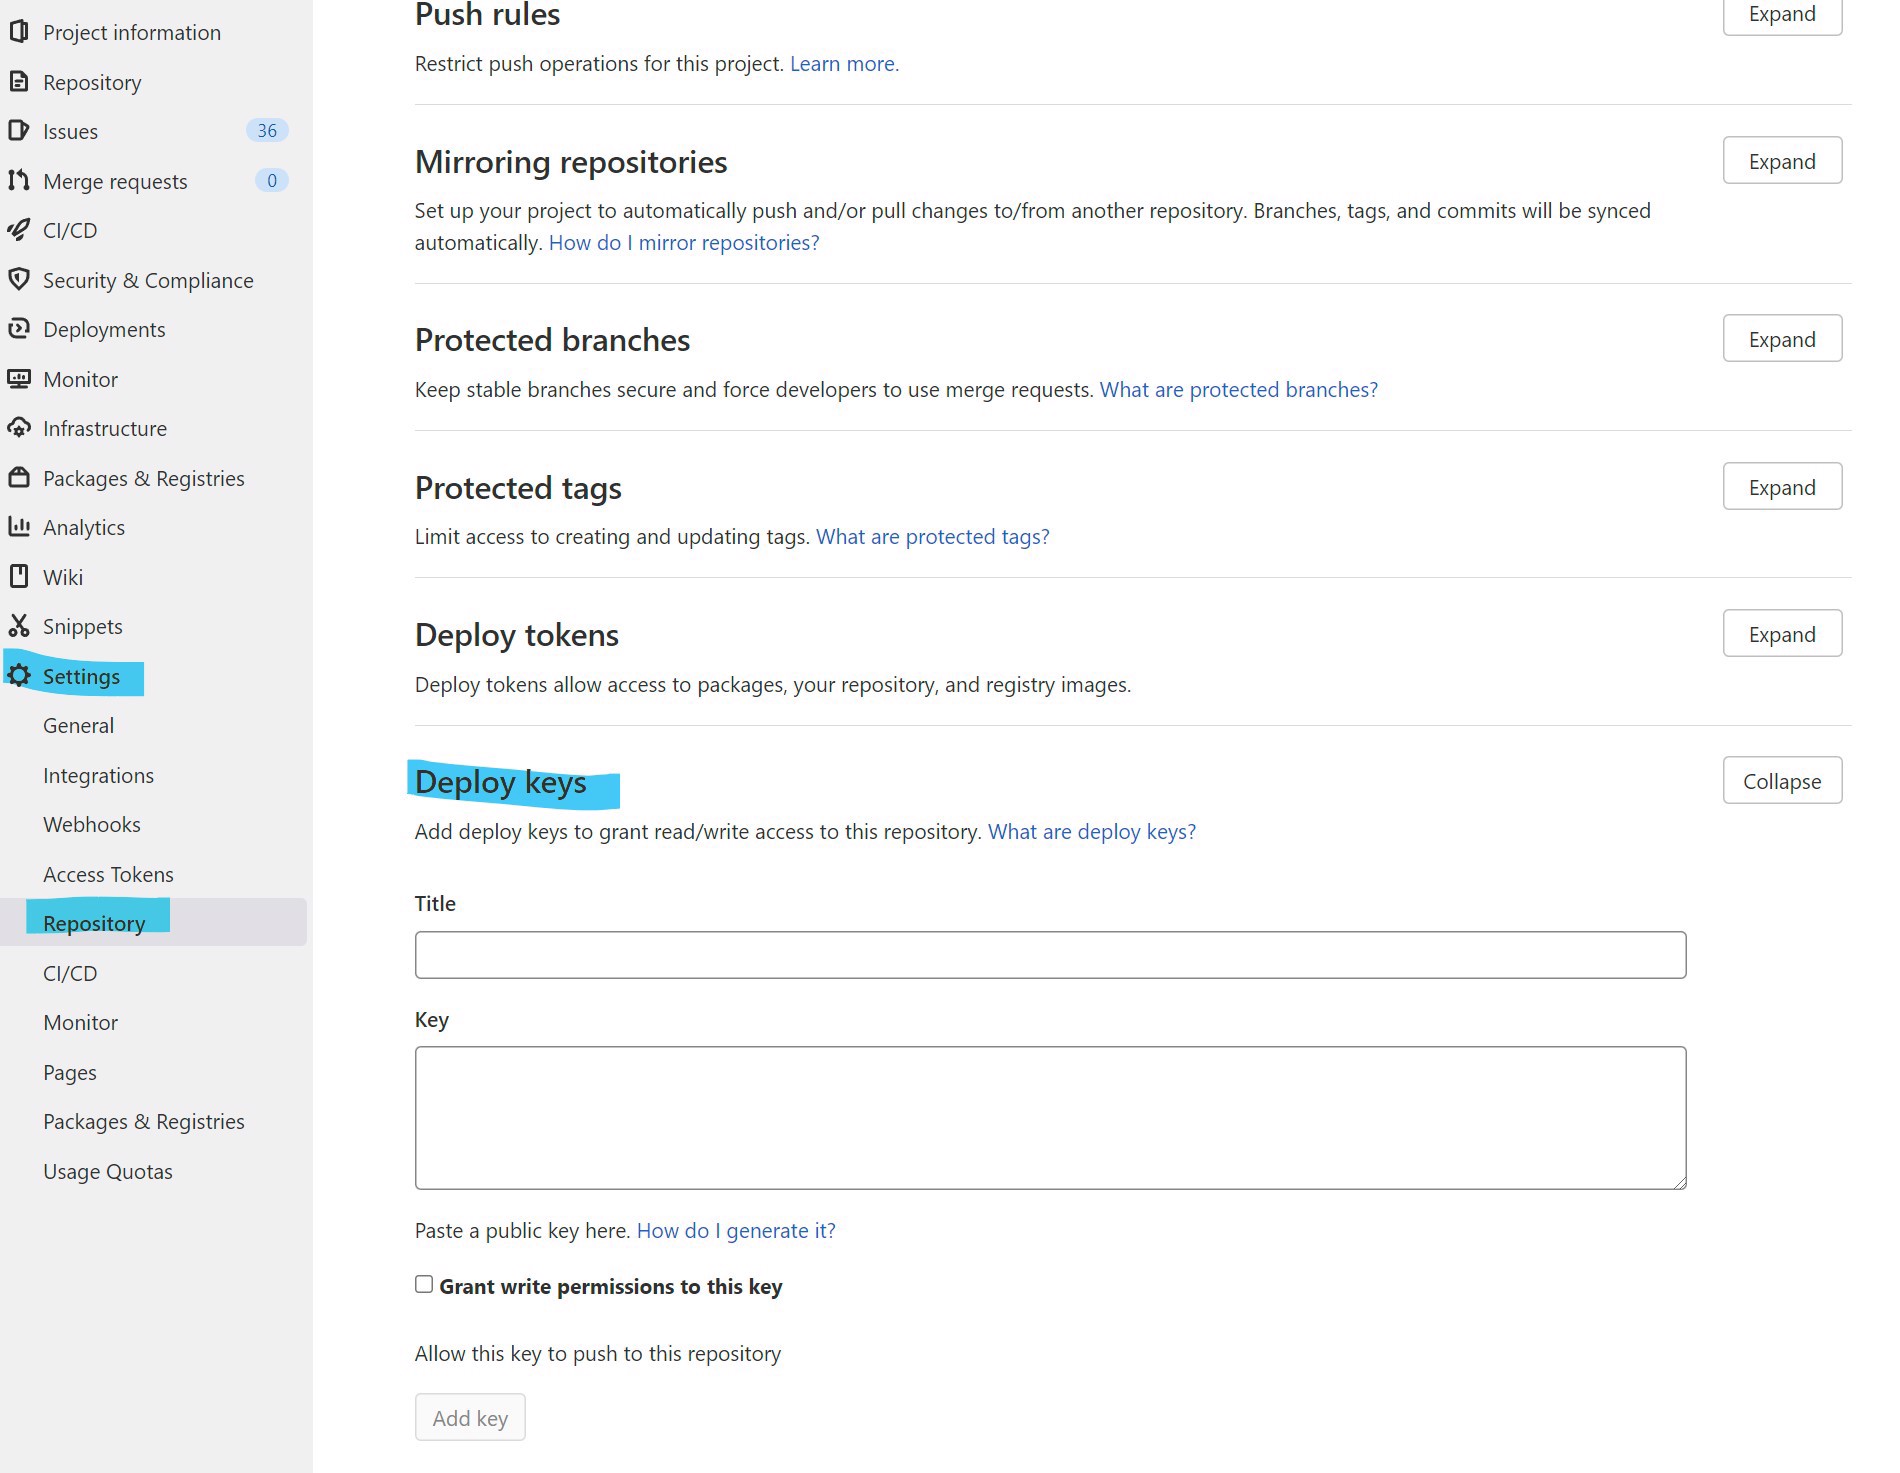1900x1473 pixels.
Task: Open Project information in sidebar
Action: pos(131,32)
